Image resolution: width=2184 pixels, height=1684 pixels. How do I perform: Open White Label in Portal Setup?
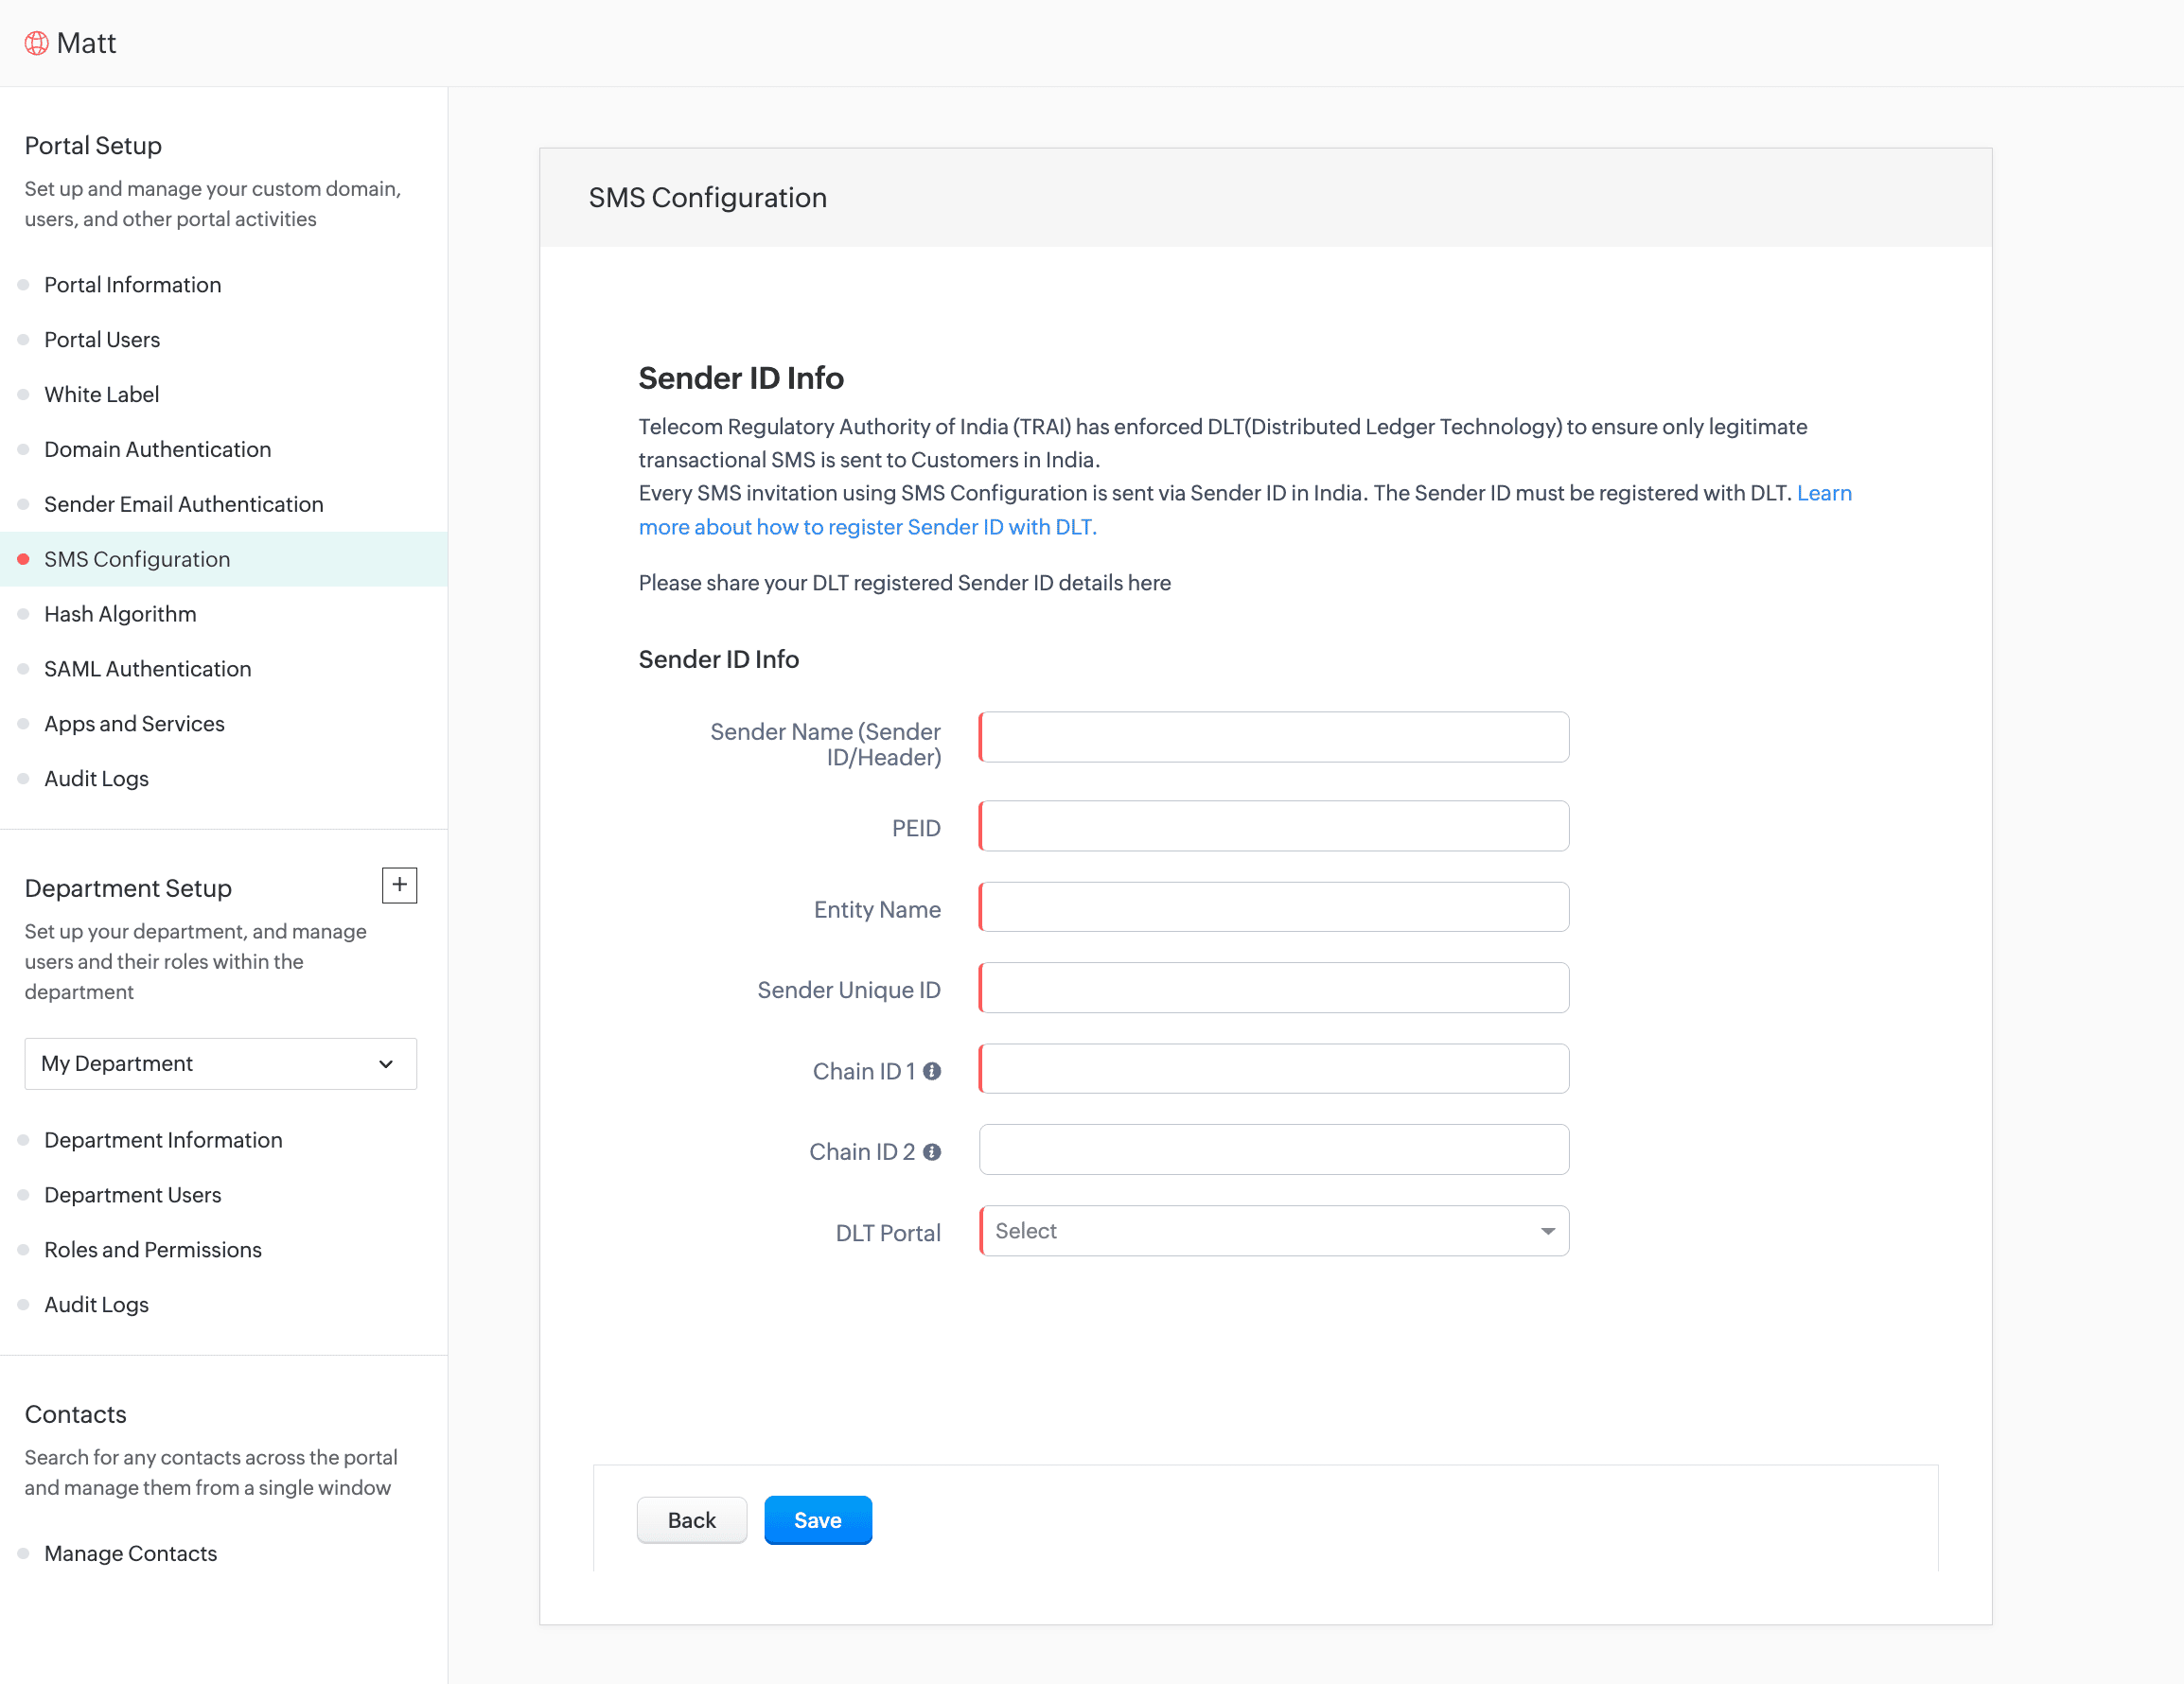tap(101, 394)
